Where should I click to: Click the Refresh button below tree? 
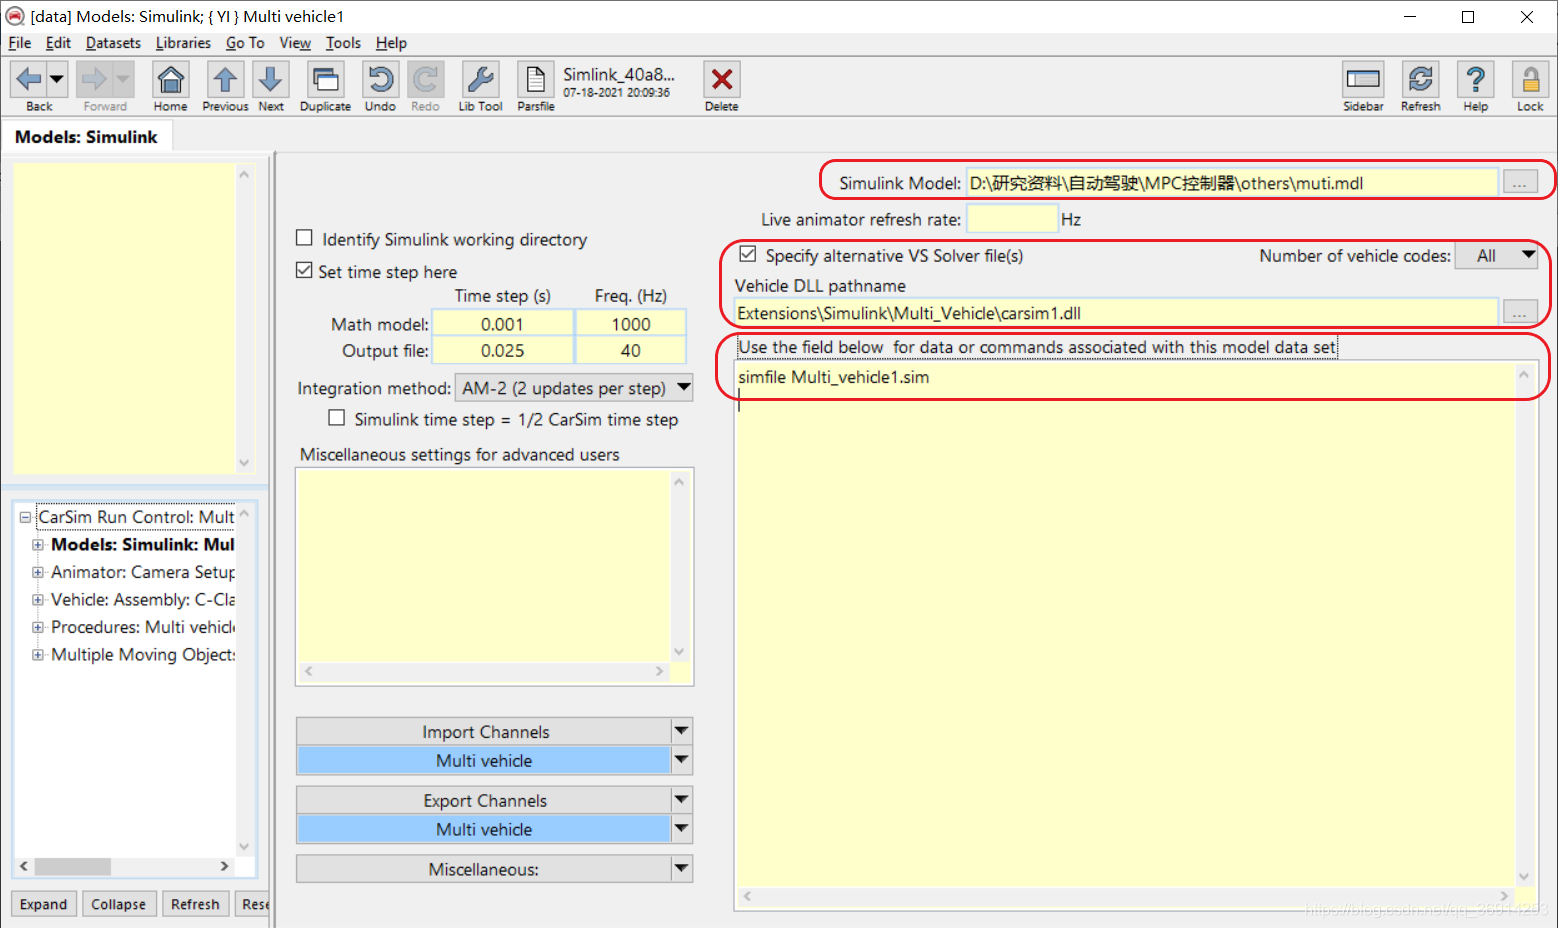[195, 904]
